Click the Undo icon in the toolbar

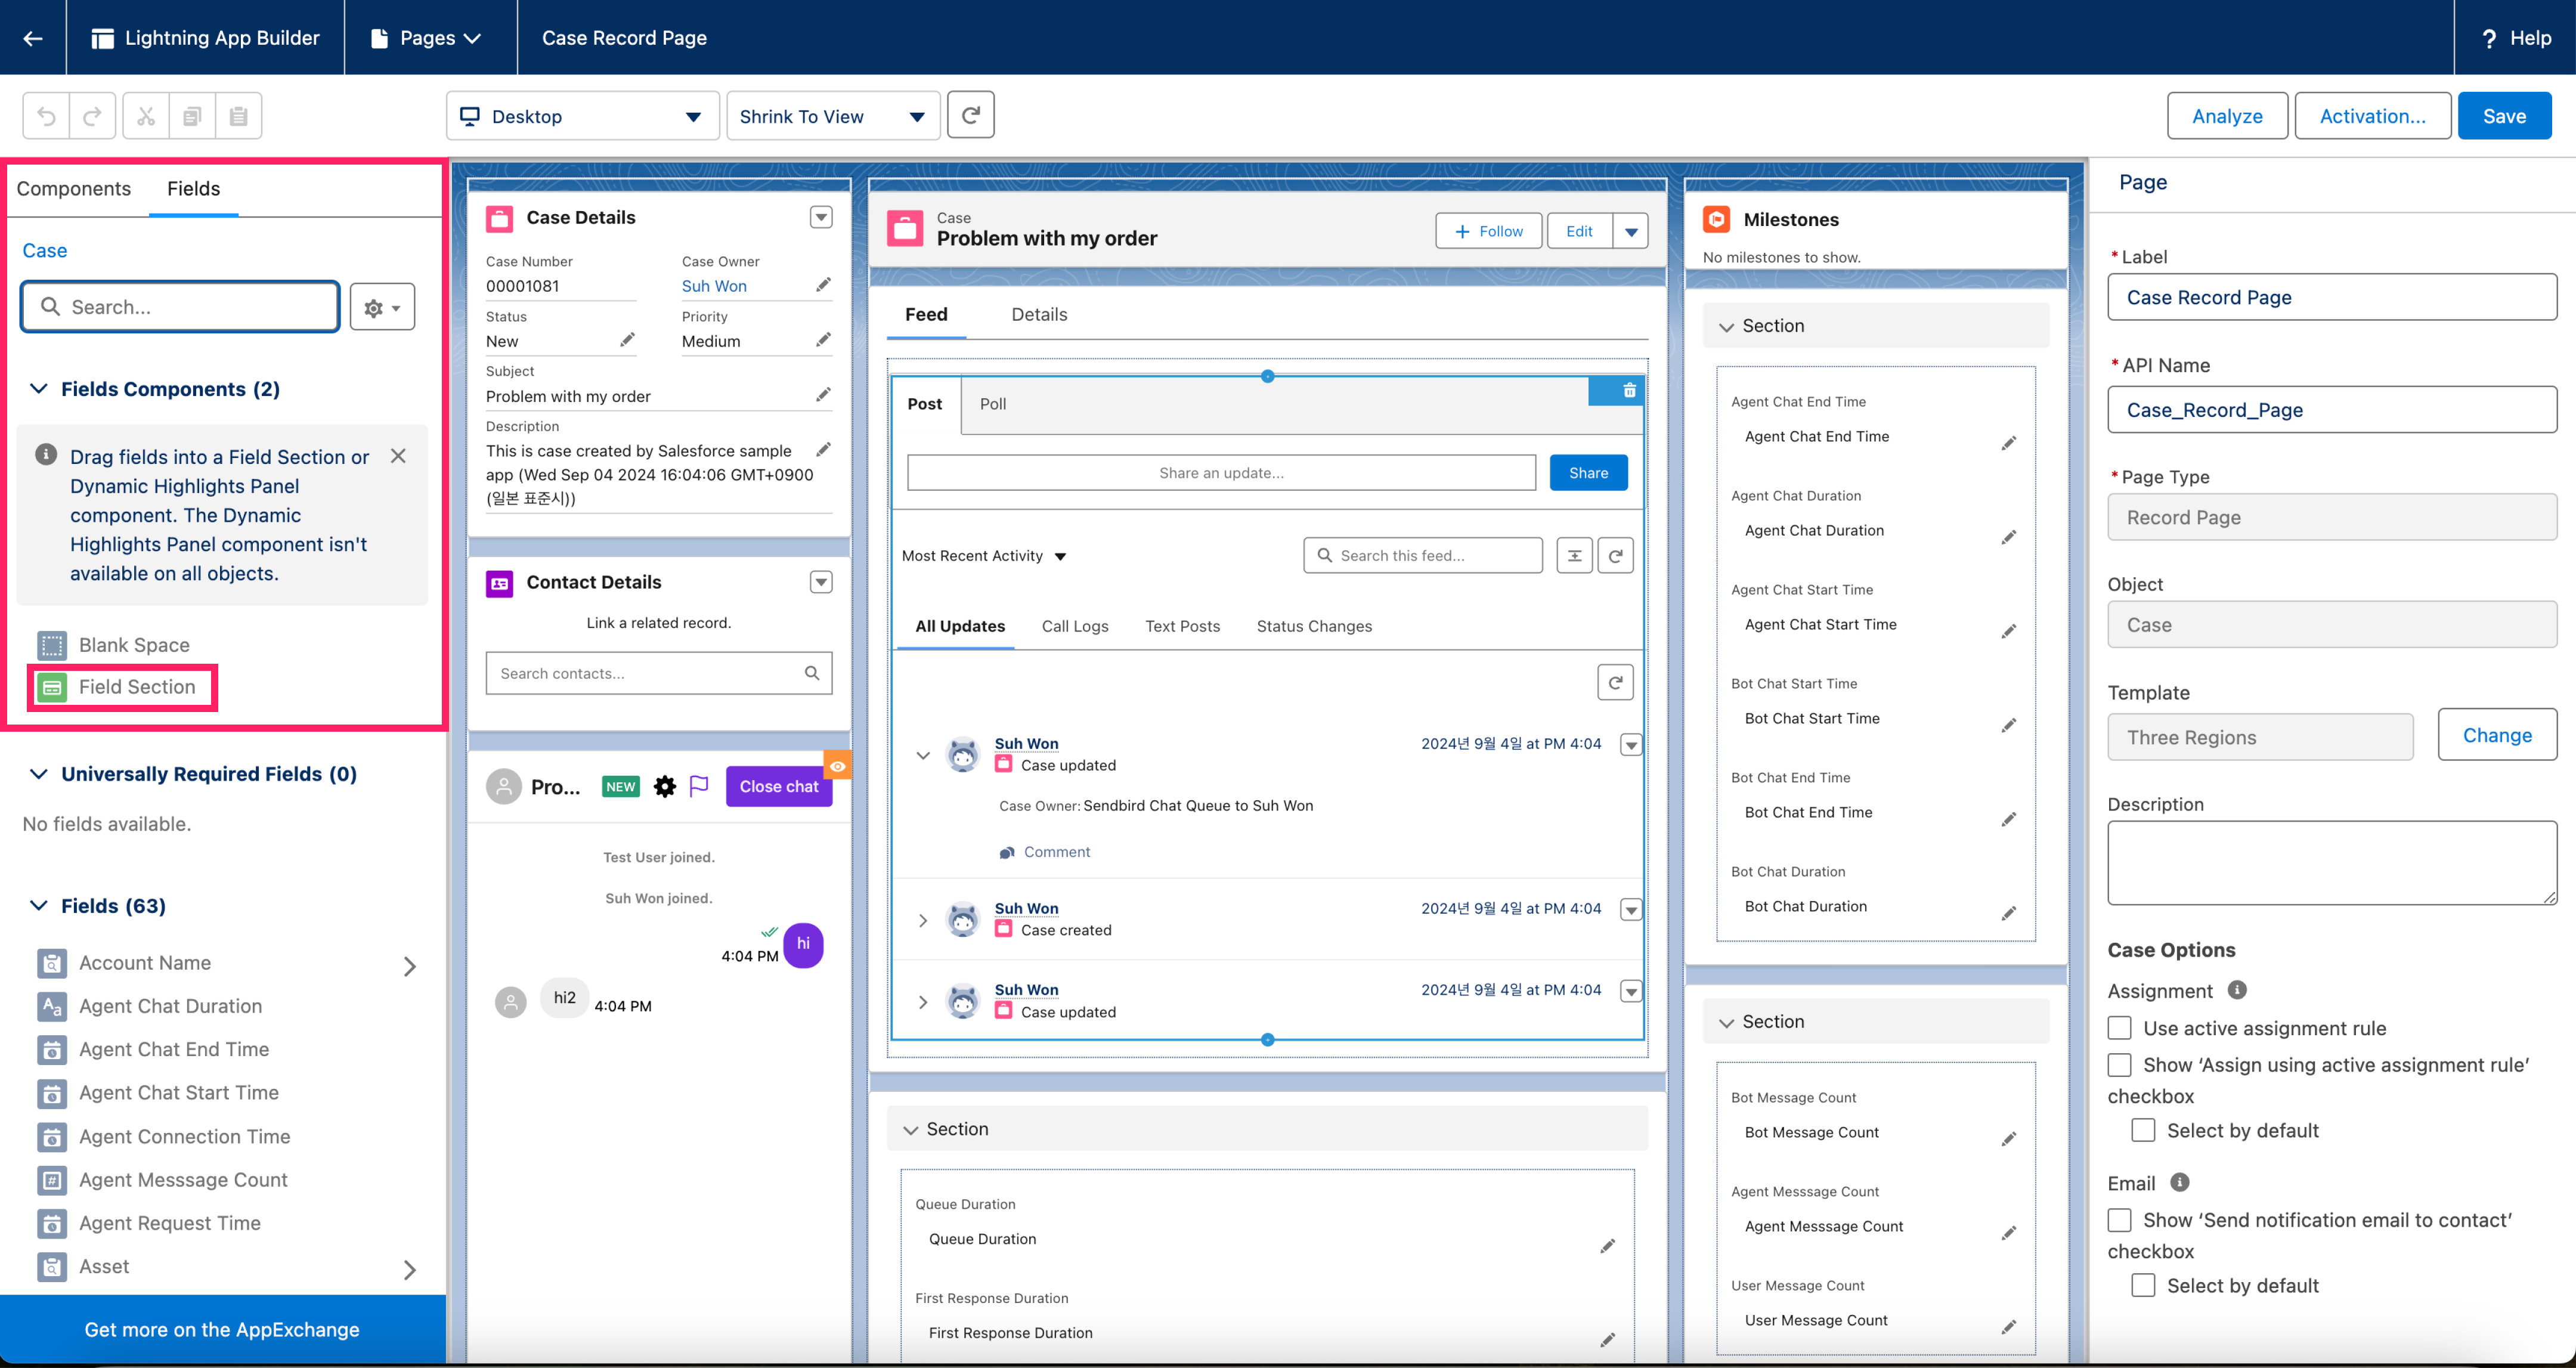click(x=45, y=115)
